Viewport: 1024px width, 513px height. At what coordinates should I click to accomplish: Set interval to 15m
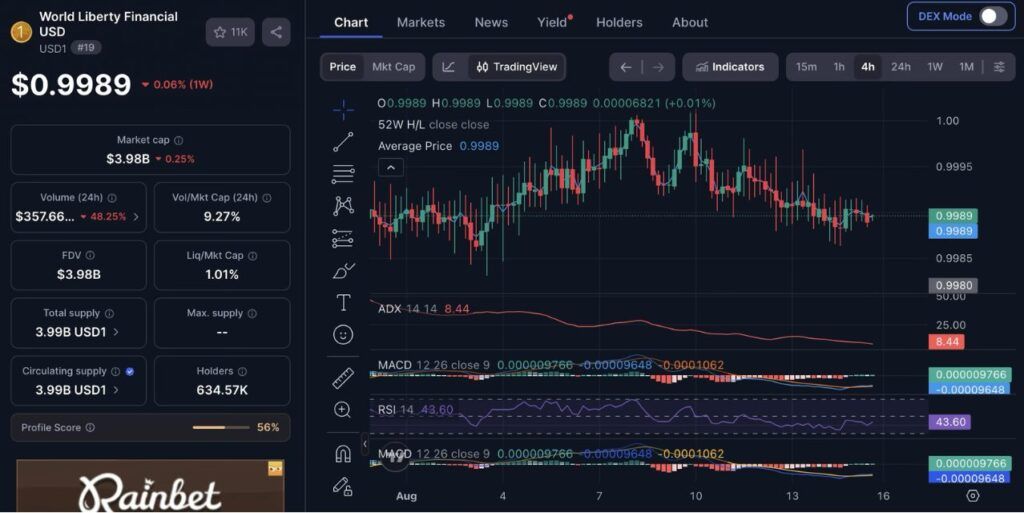(806, 67)
